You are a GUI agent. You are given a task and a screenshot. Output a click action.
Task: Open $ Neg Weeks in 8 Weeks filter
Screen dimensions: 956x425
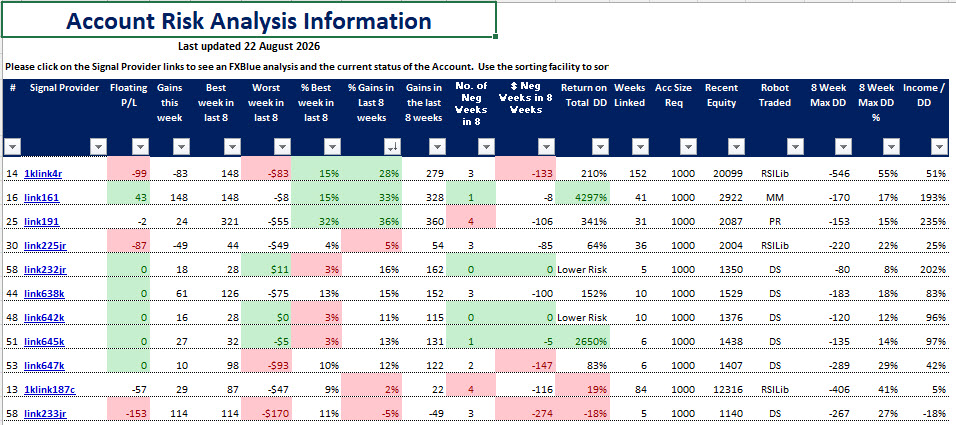click(x=546, y=146)
